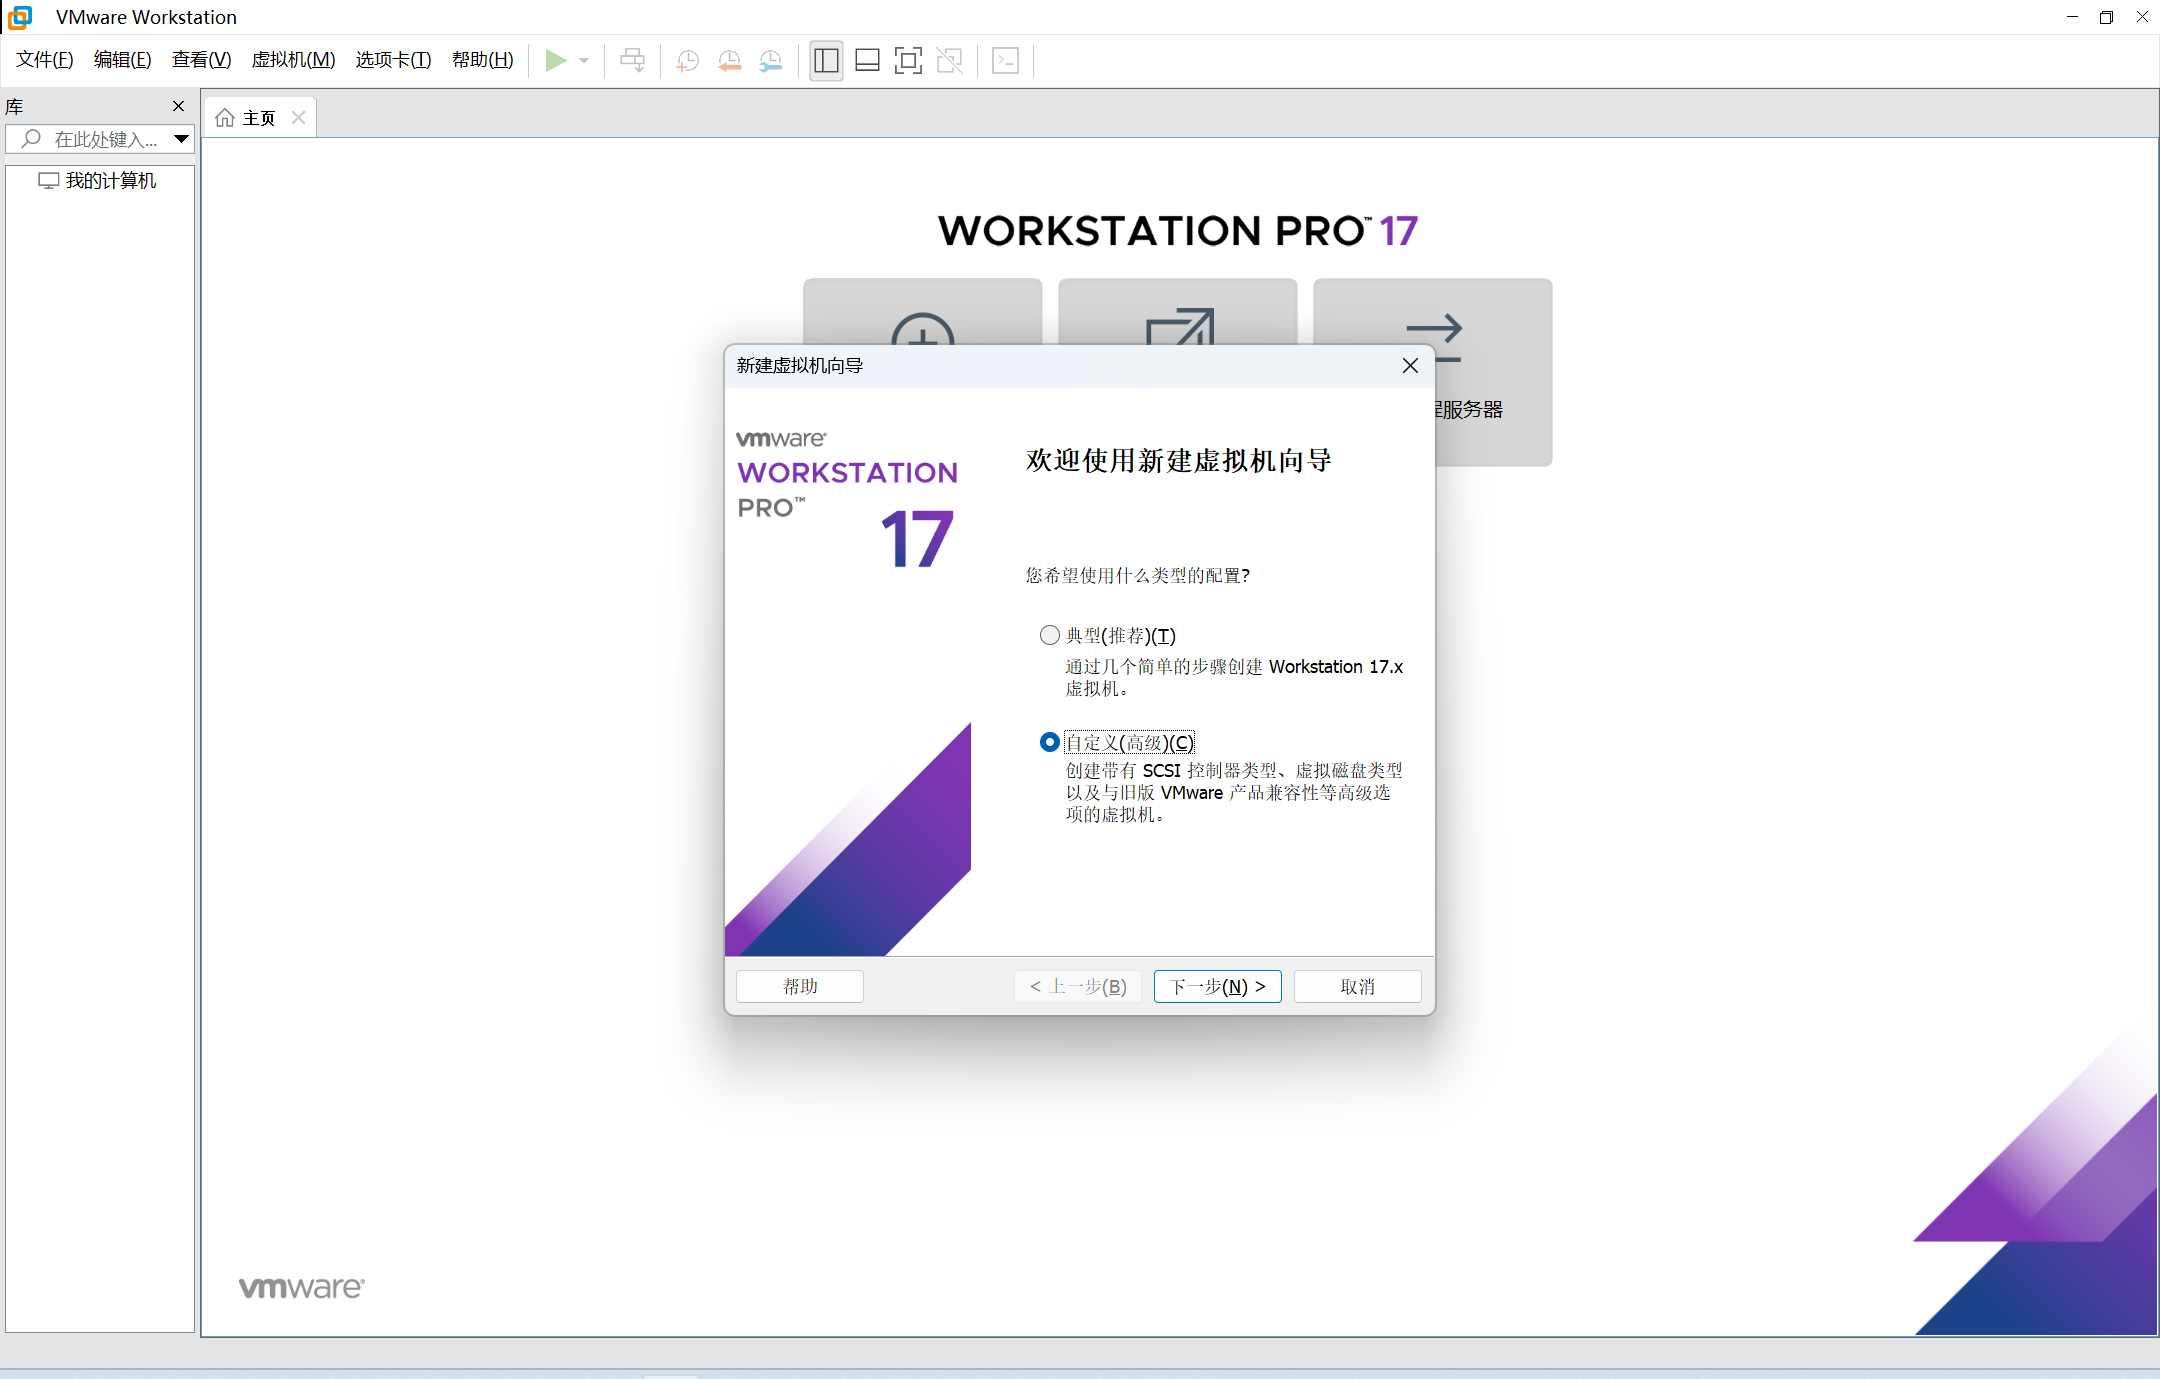The width and height of the screenshot is (2160, 1379).
Task: Expand the library search filter dropdown
Action: [180, 139]
